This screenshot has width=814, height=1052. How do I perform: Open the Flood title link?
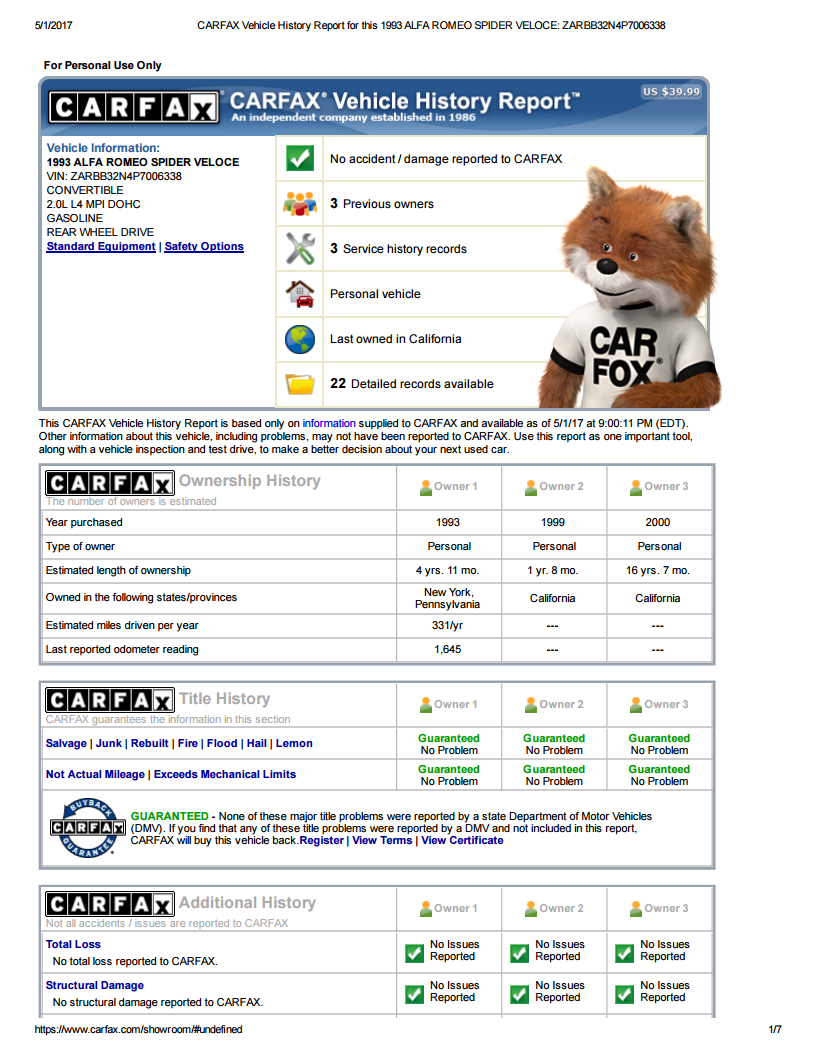coord(222,743)
